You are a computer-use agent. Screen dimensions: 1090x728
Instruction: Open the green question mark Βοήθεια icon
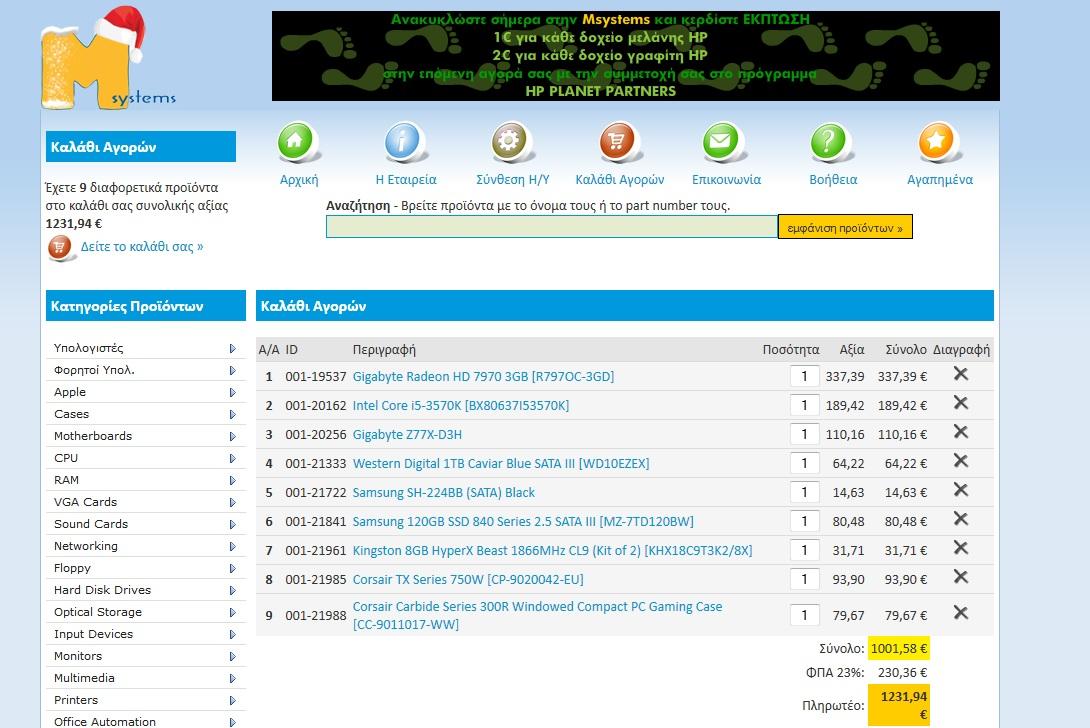click(832, 143)
